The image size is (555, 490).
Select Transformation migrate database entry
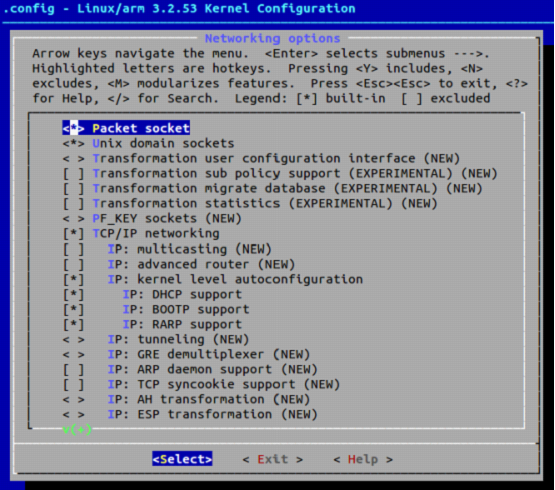click(x=287, y=188)
